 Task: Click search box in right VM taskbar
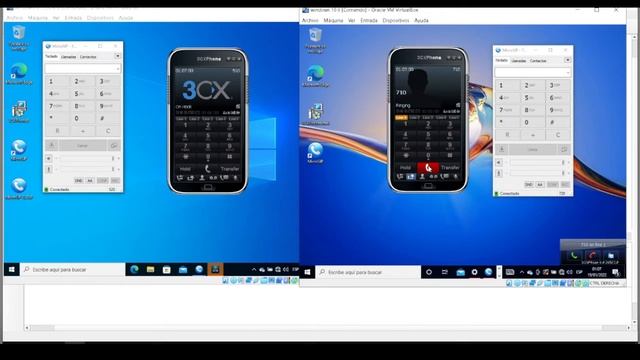[x=369, y=272]
